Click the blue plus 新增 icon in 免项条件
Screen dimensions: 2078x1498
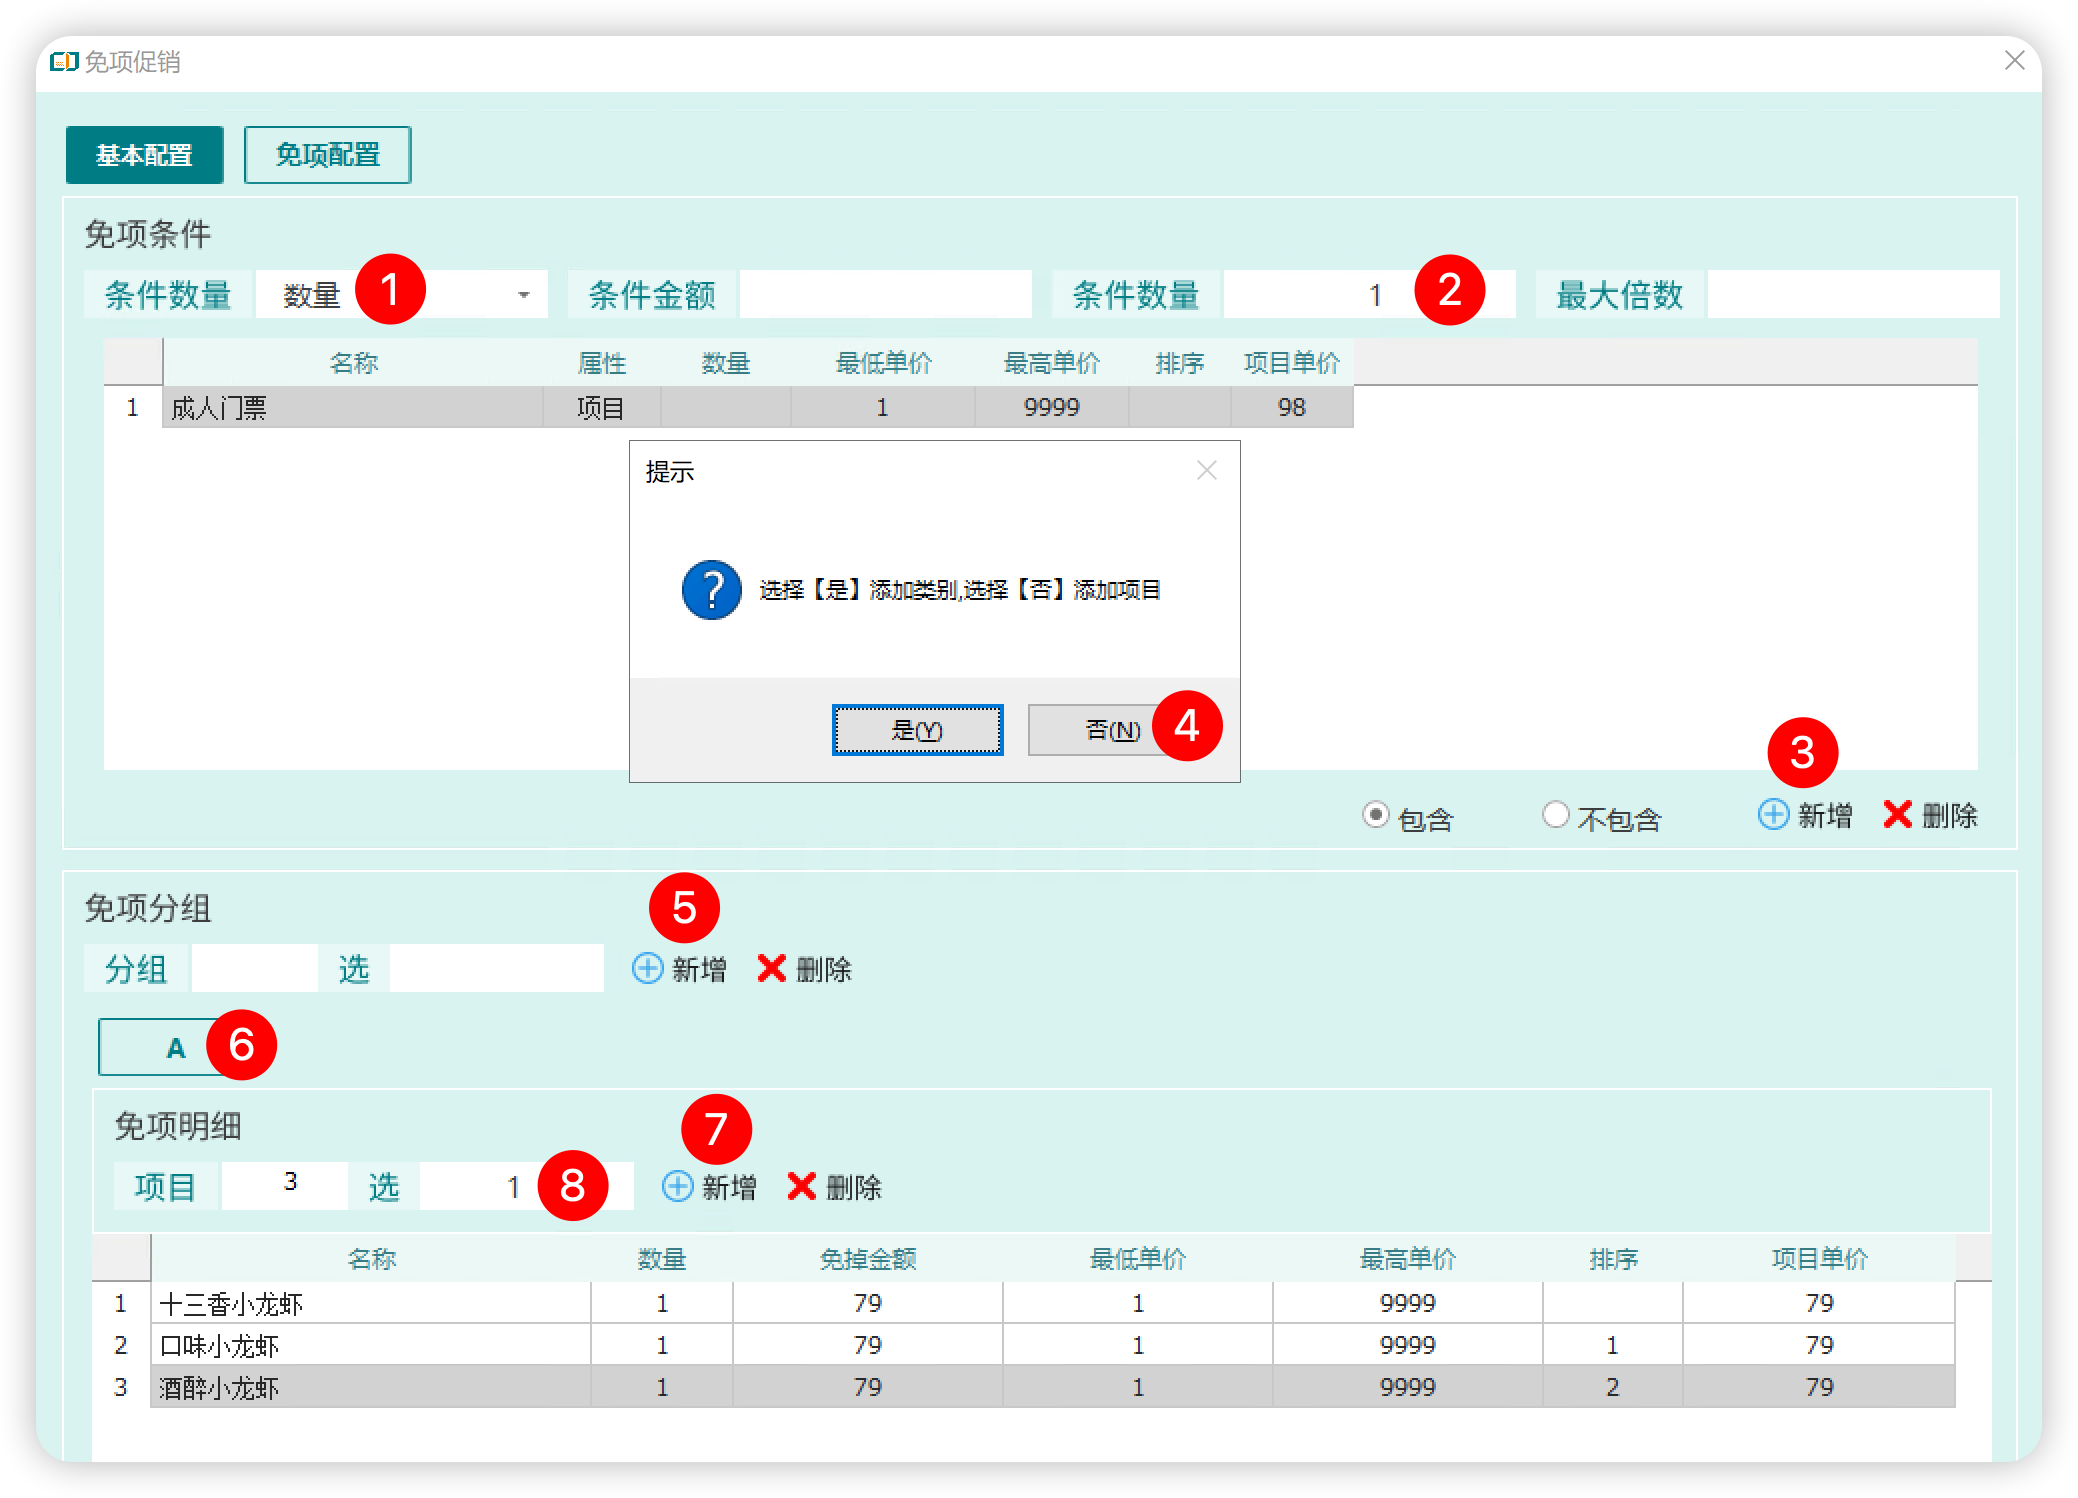pos(1773,815)
